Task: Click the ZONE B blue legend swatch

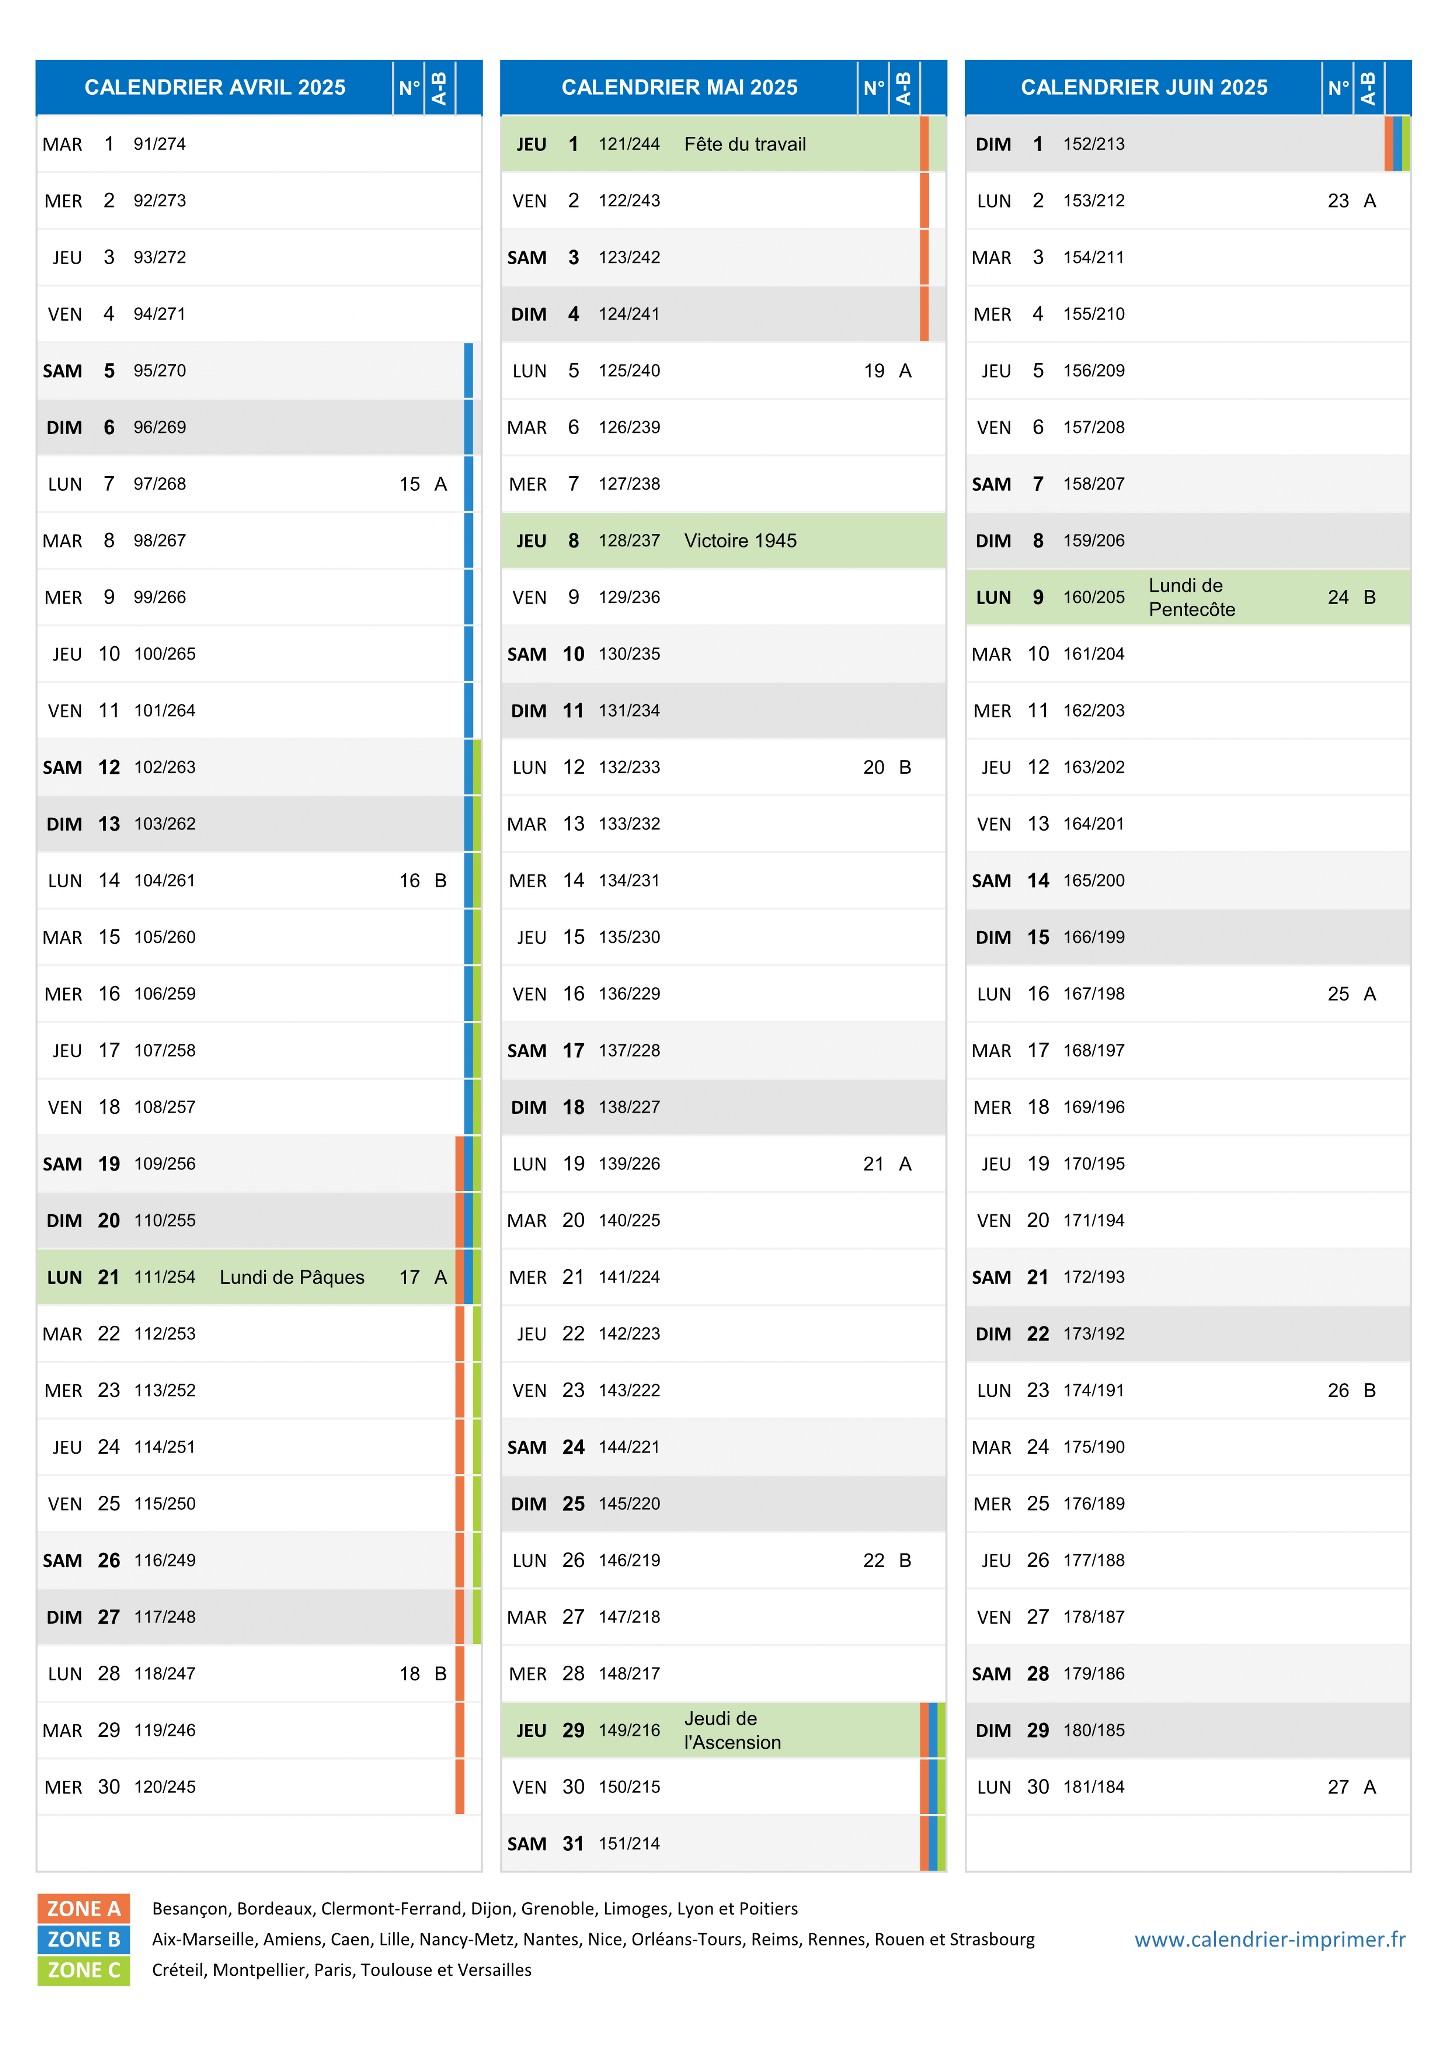Action: (84, 1939)
